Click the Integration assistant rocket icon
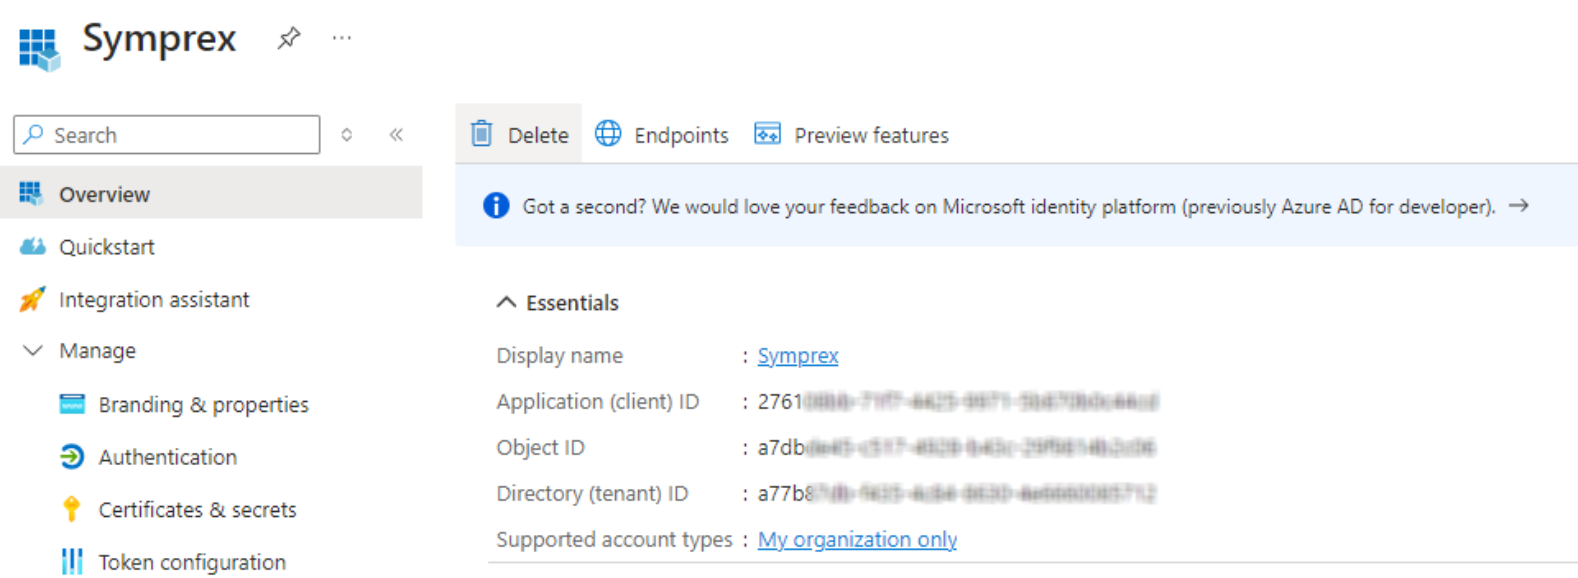1578x578 pixels. (32, 299)
